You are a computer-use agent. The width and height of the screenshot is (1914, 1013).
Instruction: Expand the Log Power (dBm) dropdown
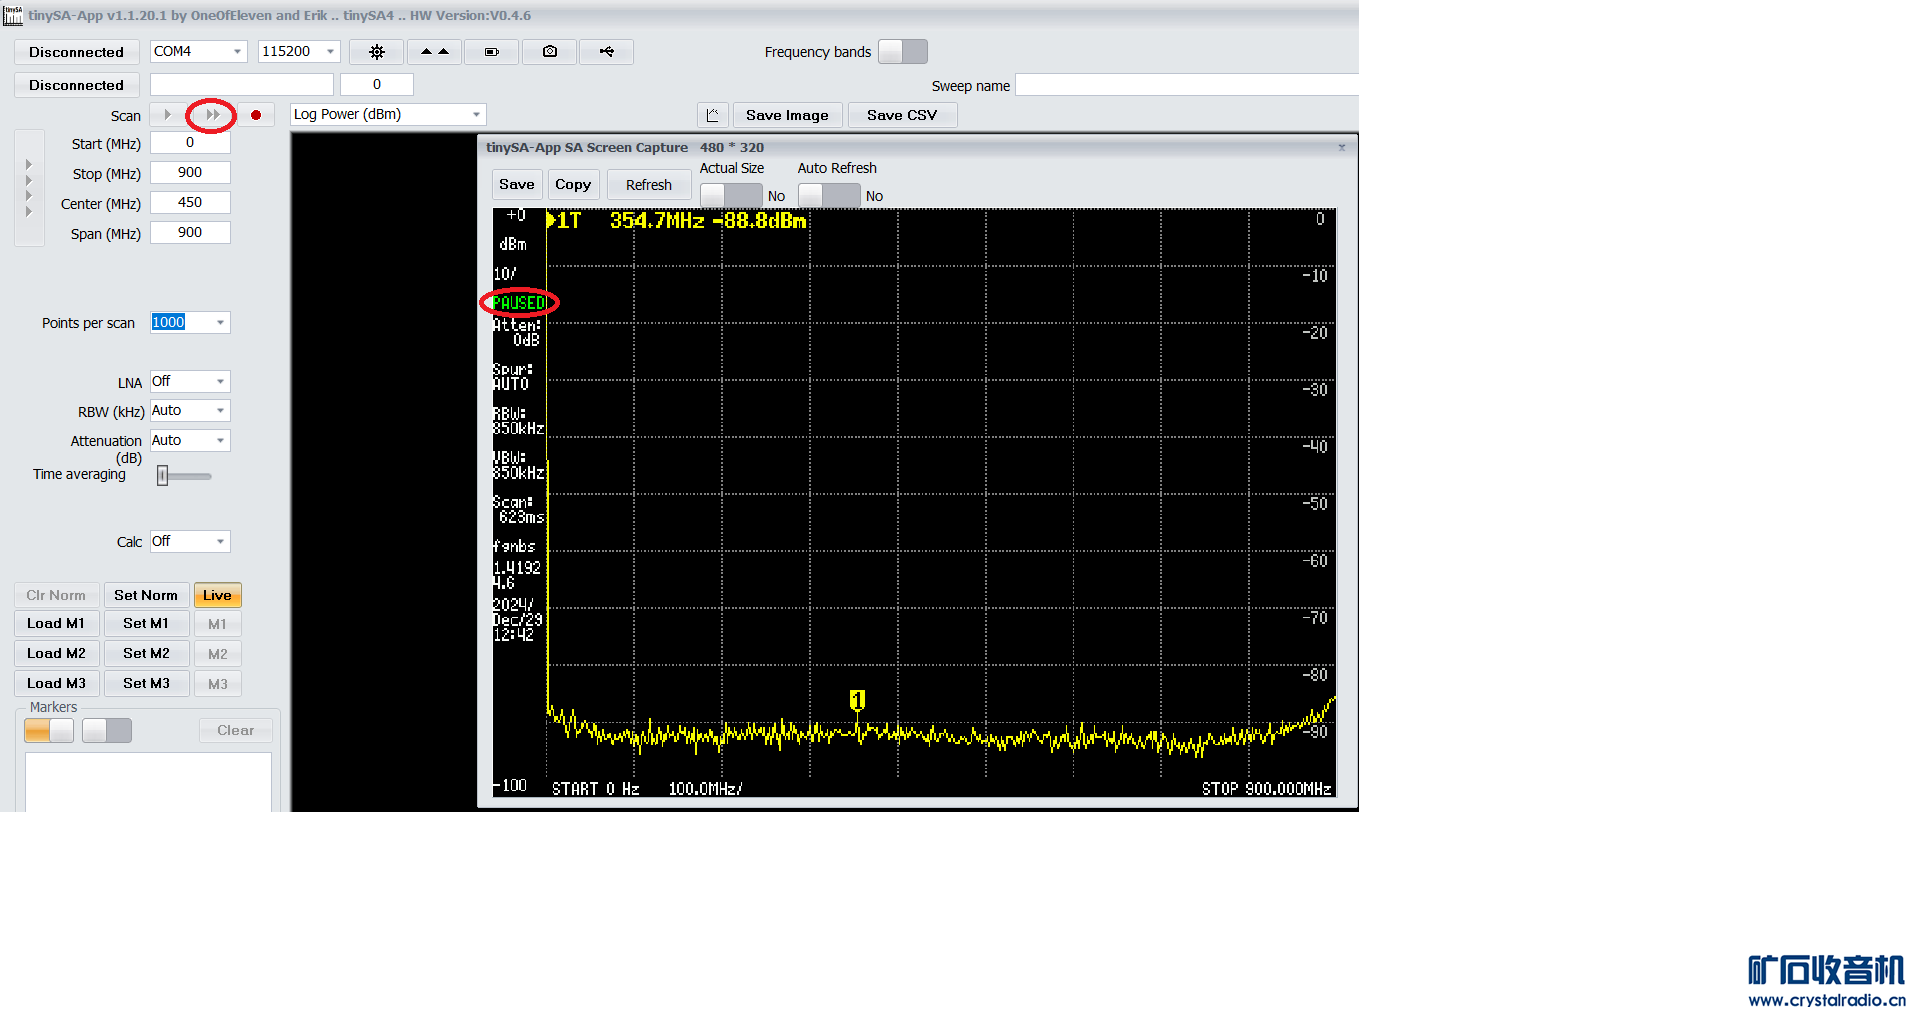(x=387, y=115)
